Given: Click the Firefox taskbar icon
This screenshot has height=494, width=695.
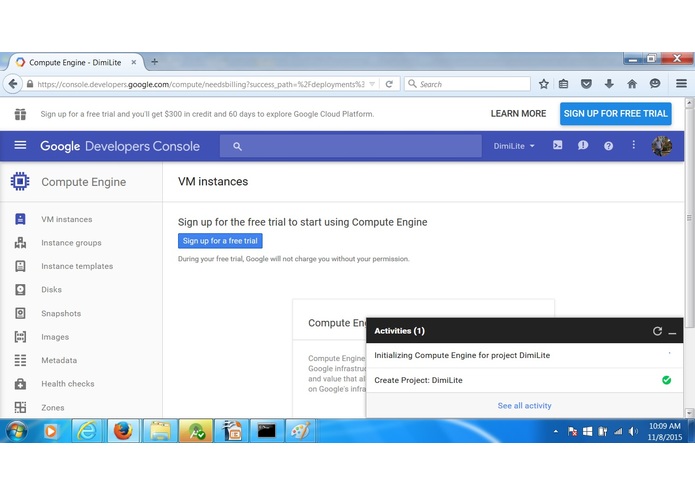Looking at the screenshot, I should coord(123,431).
